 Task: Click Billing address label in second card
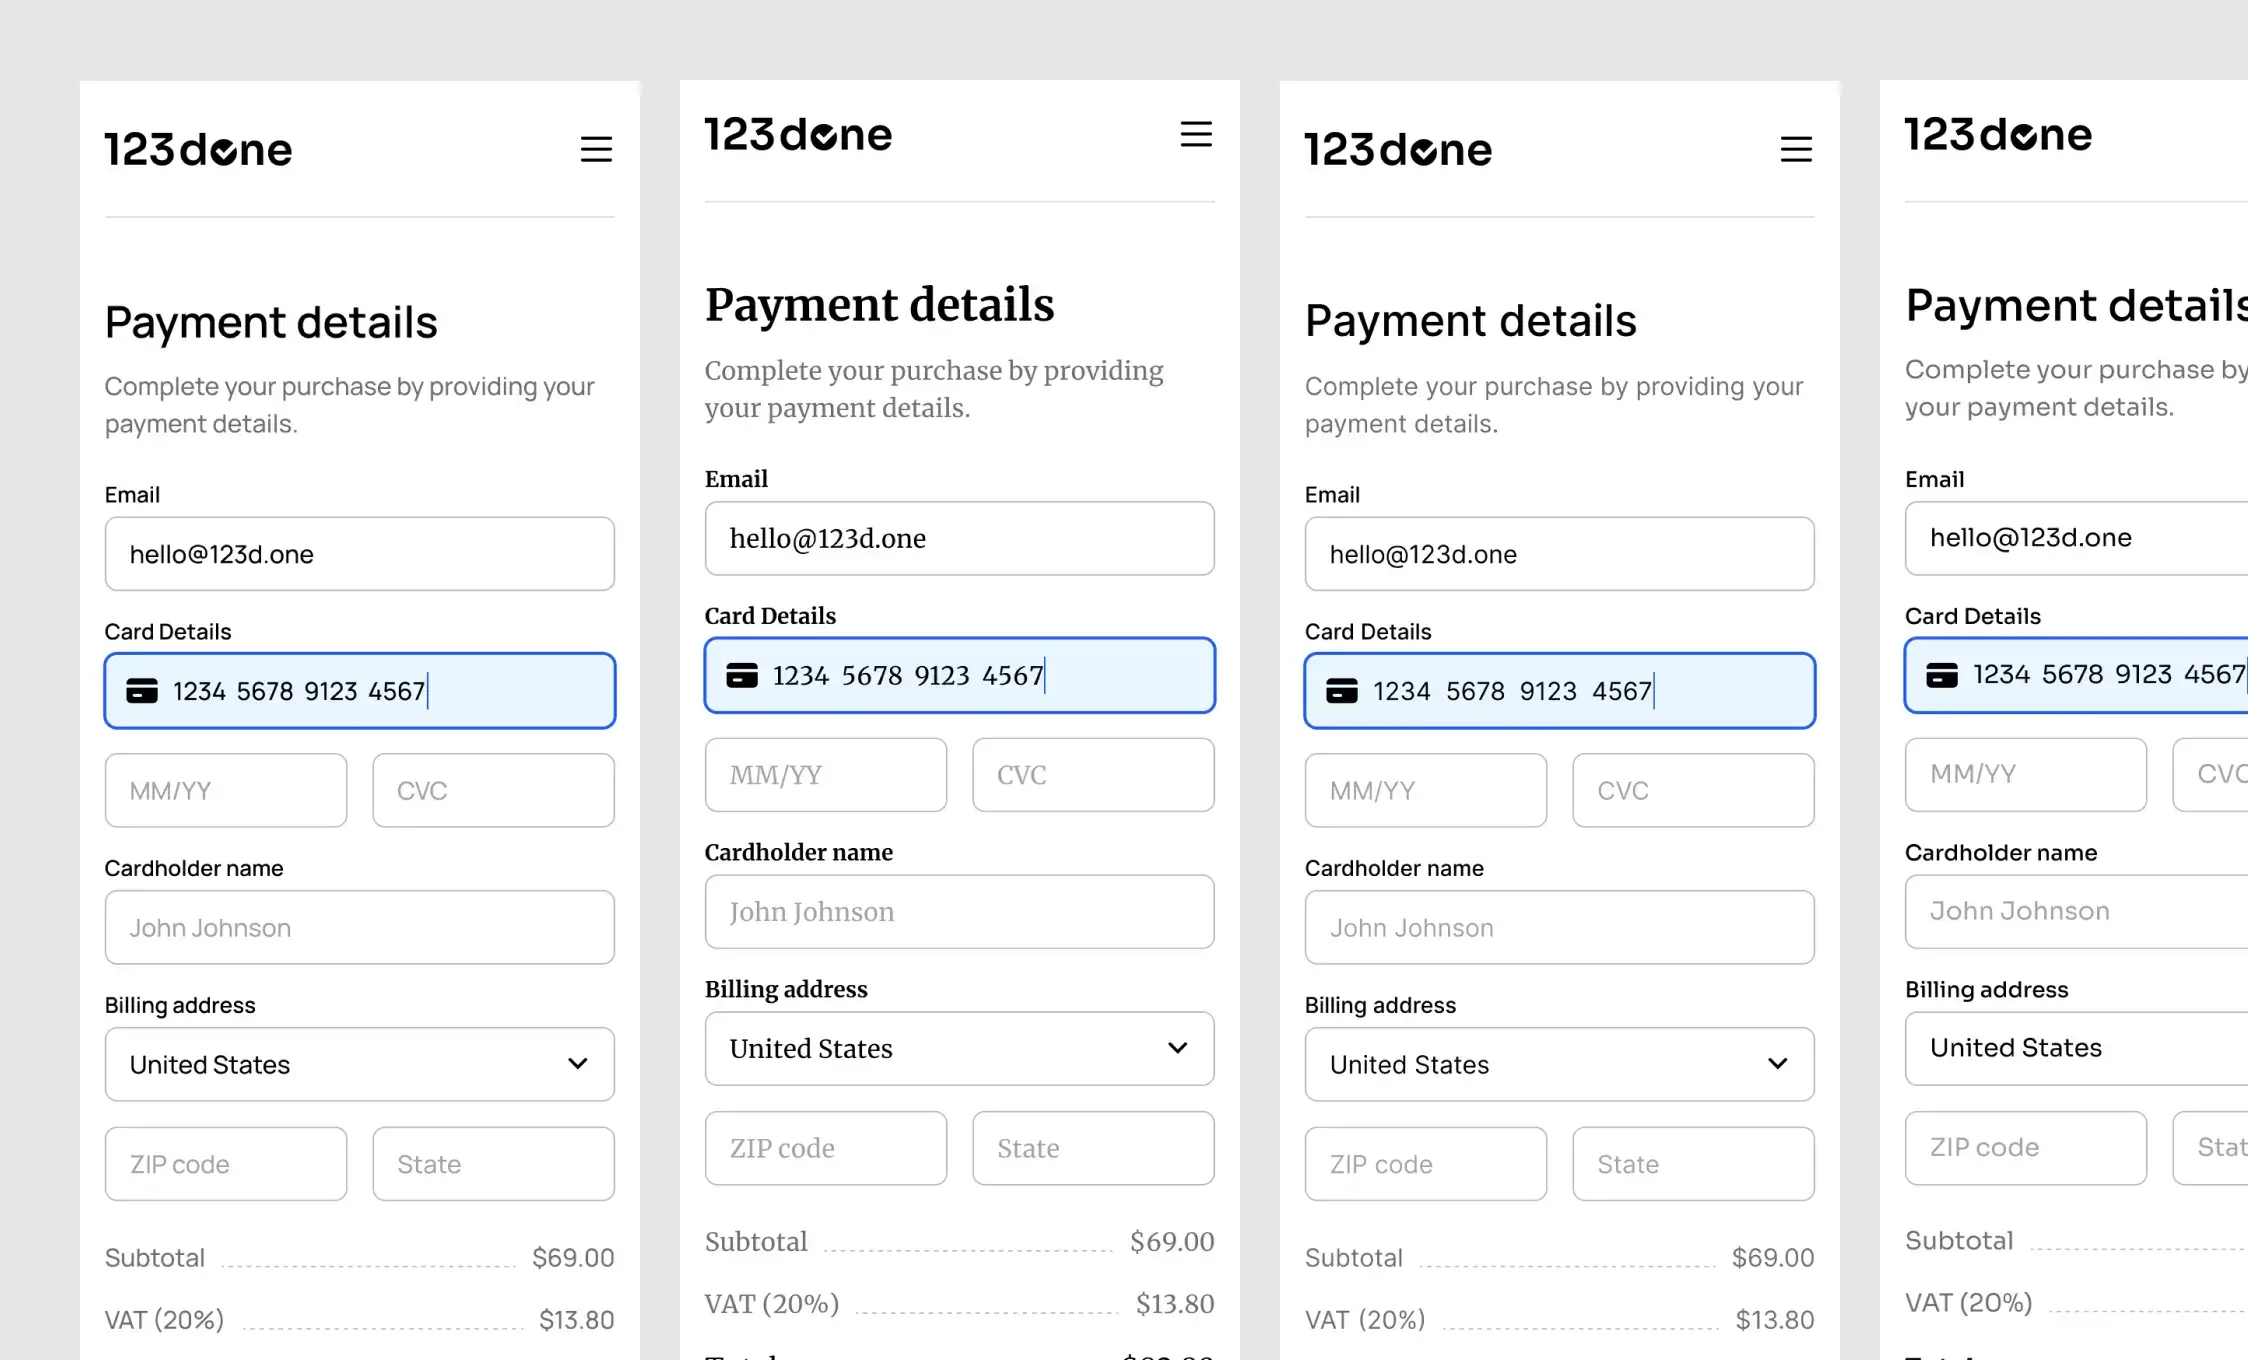click(786, 989)
